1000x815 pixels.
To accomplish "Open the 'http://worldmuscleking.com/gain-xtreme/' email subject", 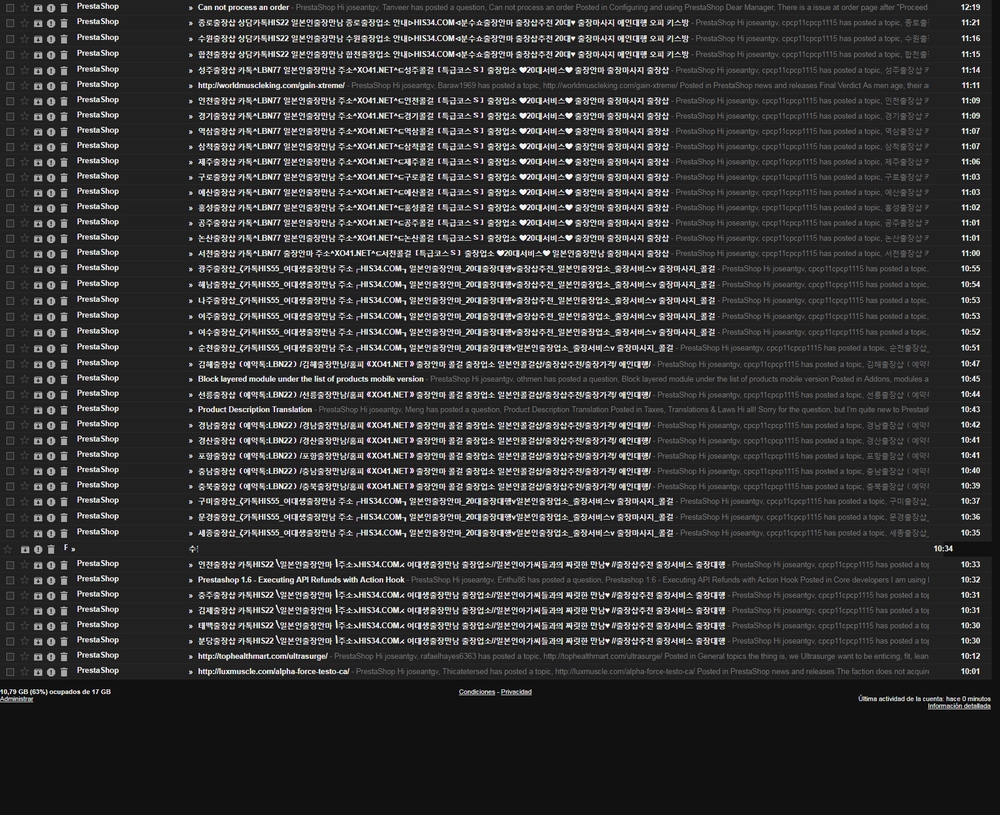I will [x=271, y=85].
